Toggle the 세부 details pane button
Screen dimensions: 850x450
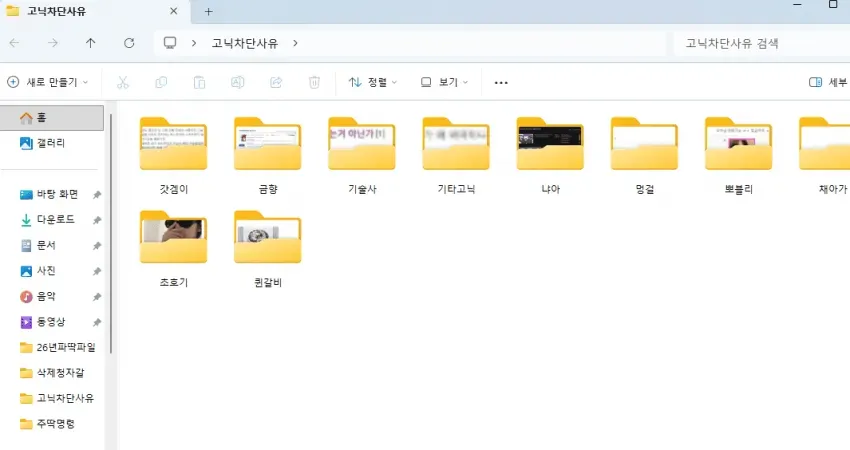(828, 82)
